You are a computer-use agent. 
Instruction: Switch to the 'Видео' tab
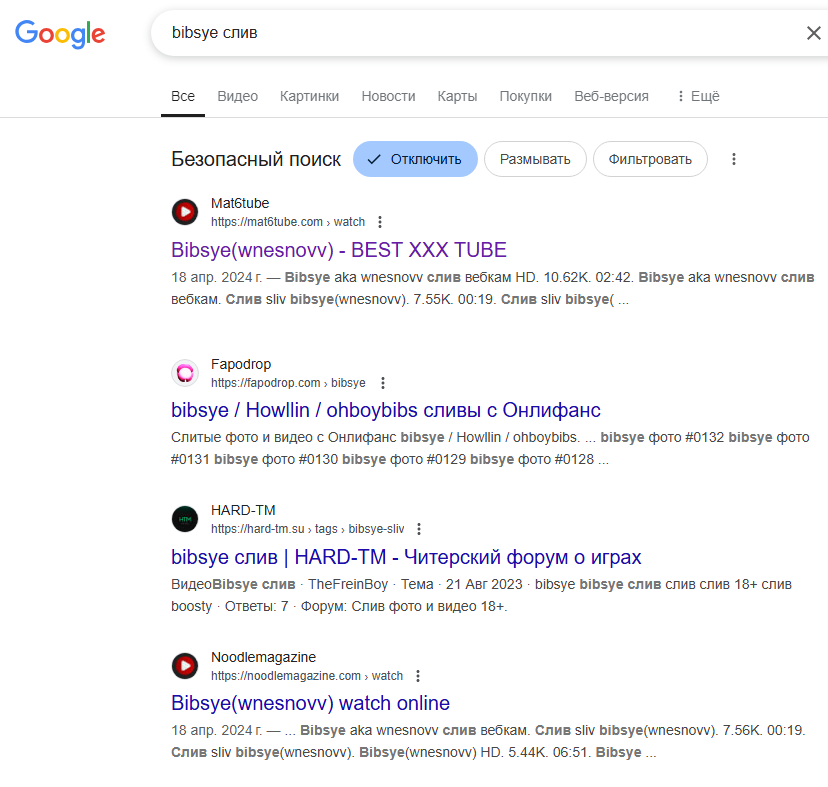pyautogui.click(x=238, y=96)
